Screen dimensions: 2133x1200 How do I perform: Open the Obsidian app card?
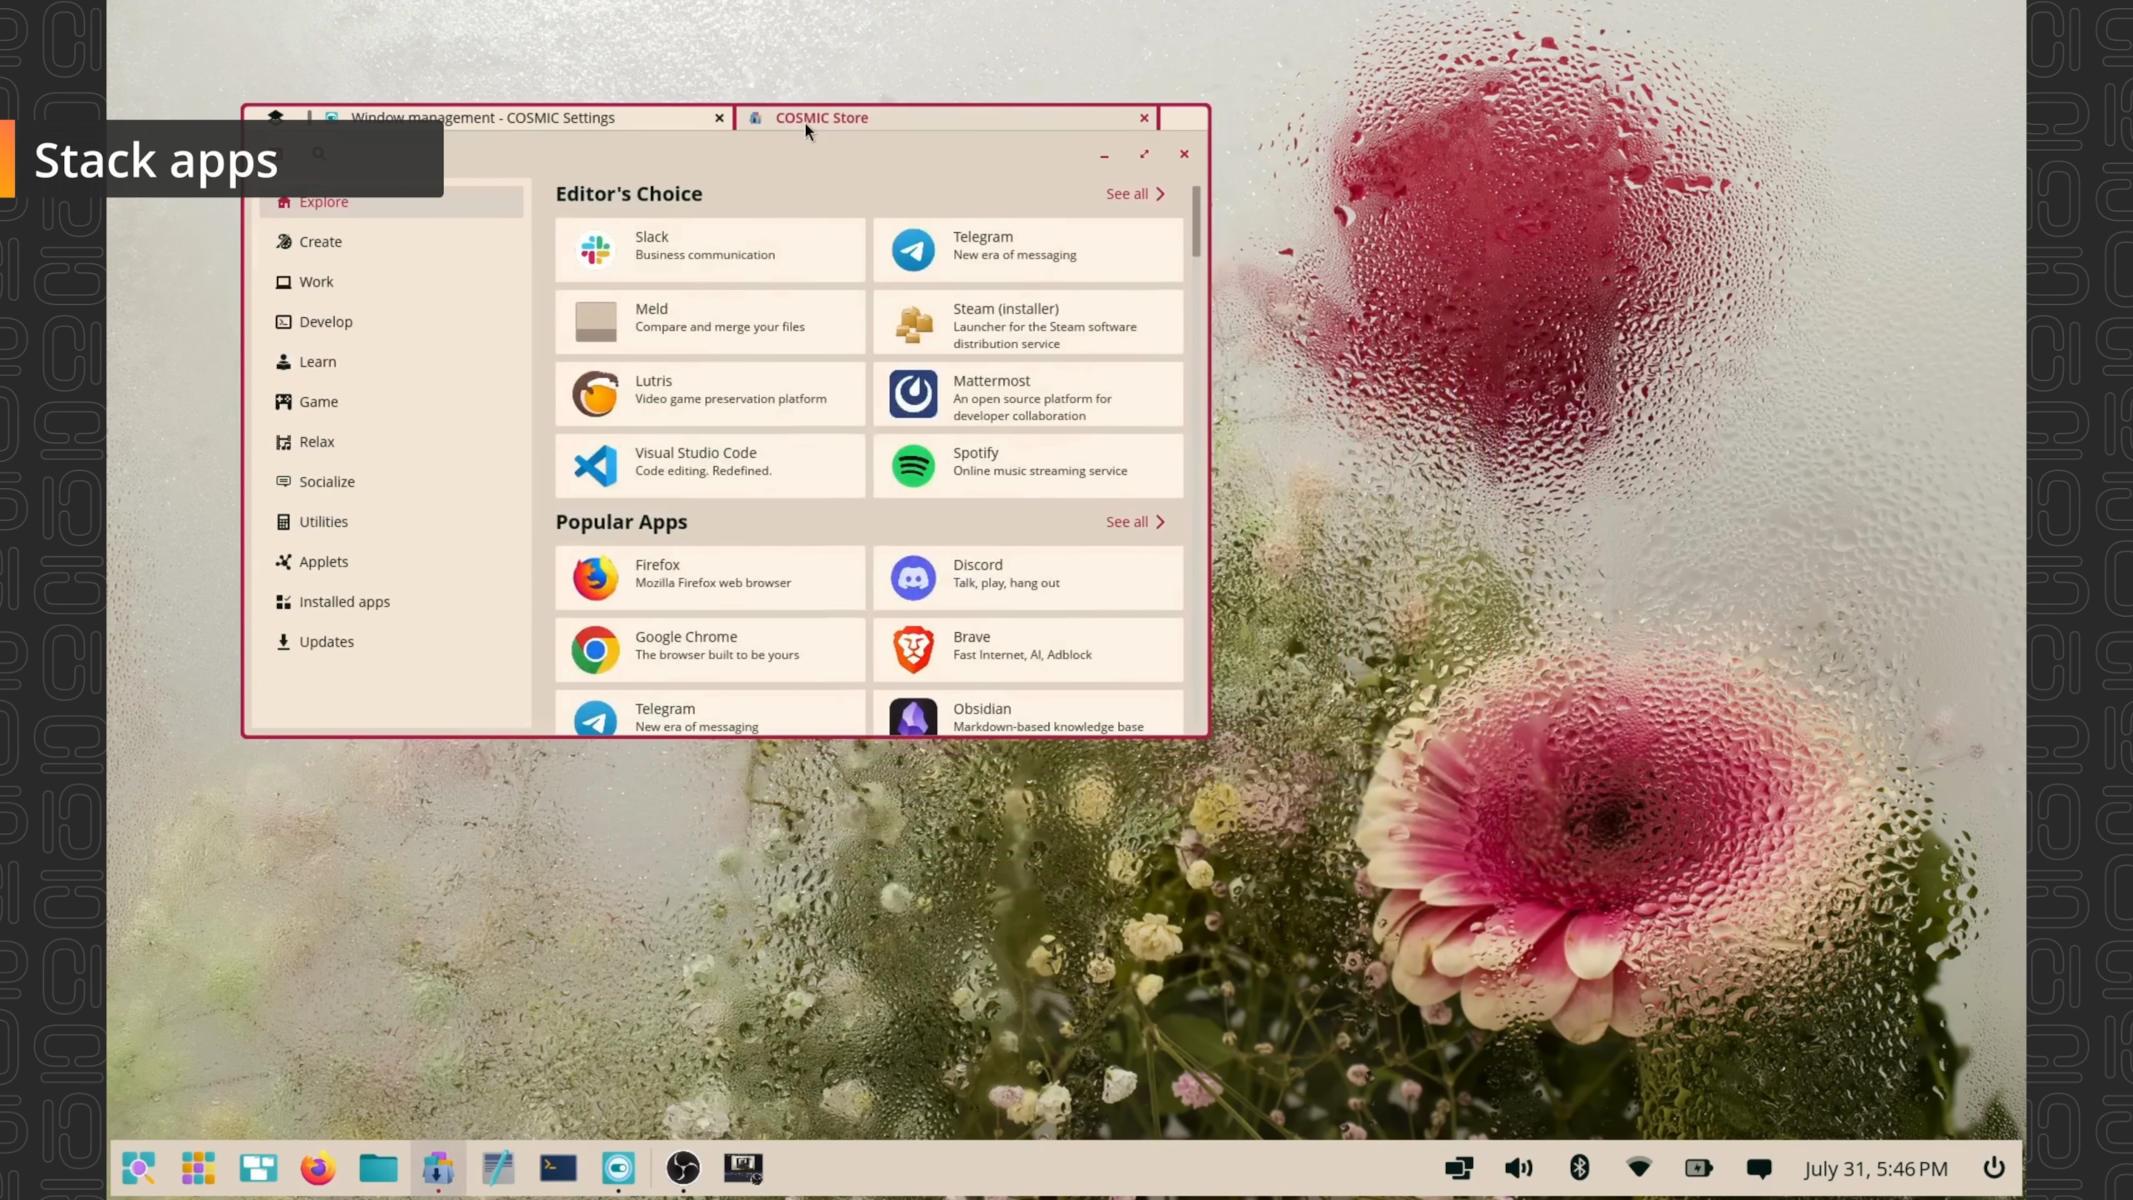tap(1028, 713)
